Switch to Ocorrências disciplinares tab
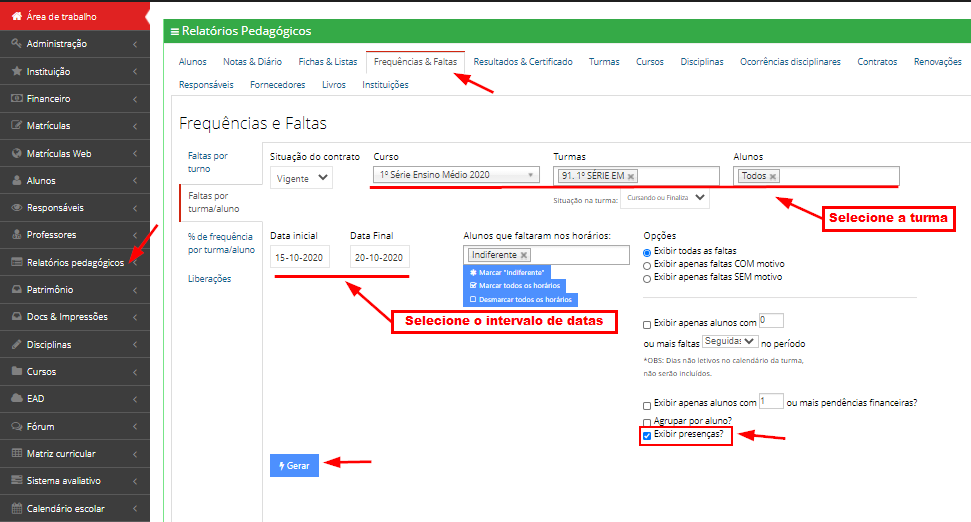 coord(790,62)
